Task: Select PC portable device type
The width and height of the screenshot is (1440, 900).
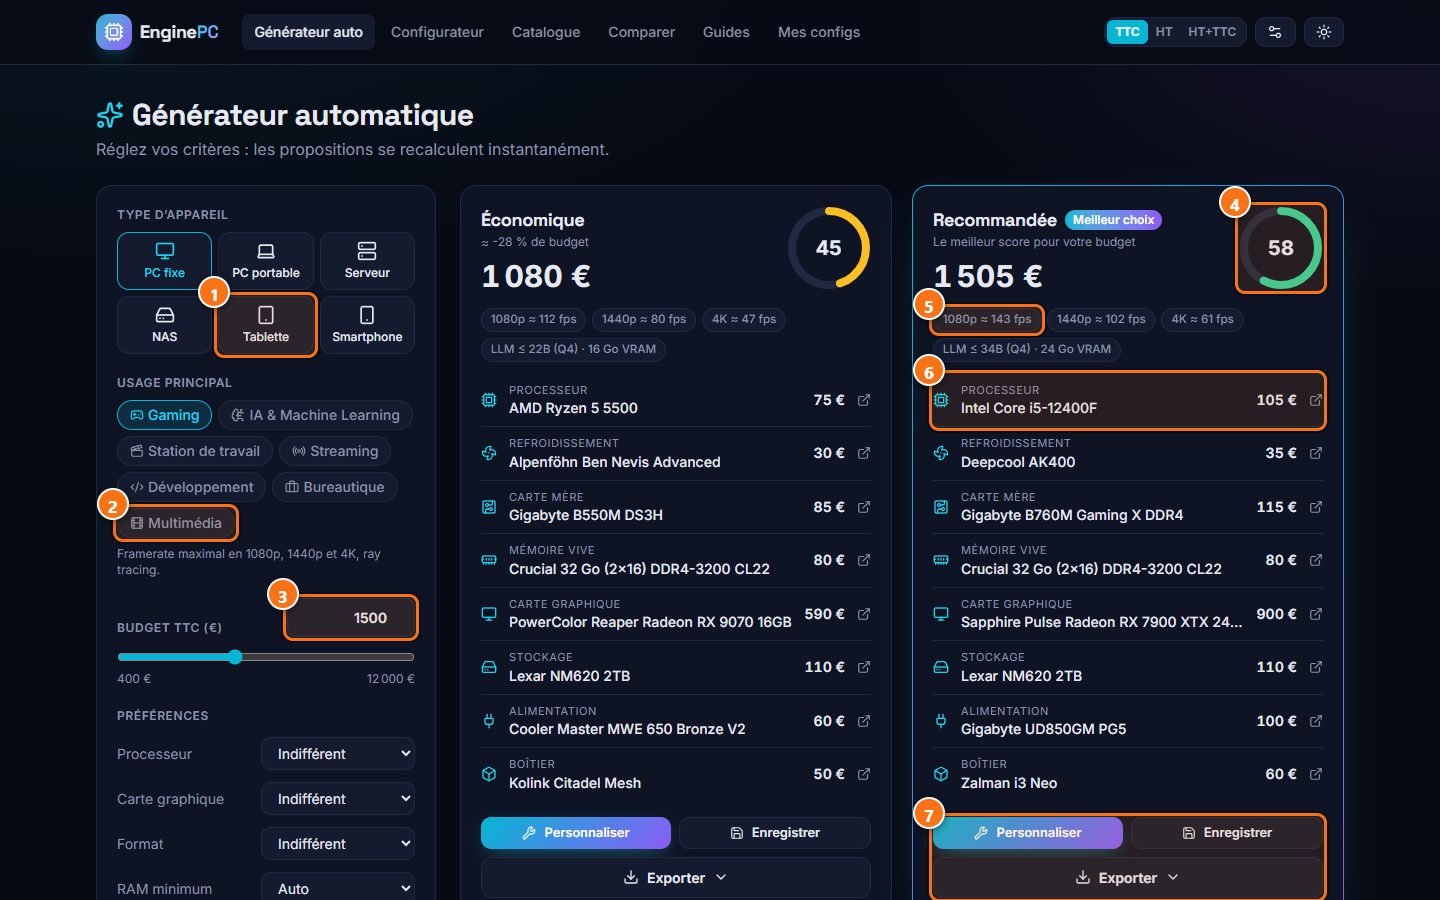Action: [x=266, y=261]
